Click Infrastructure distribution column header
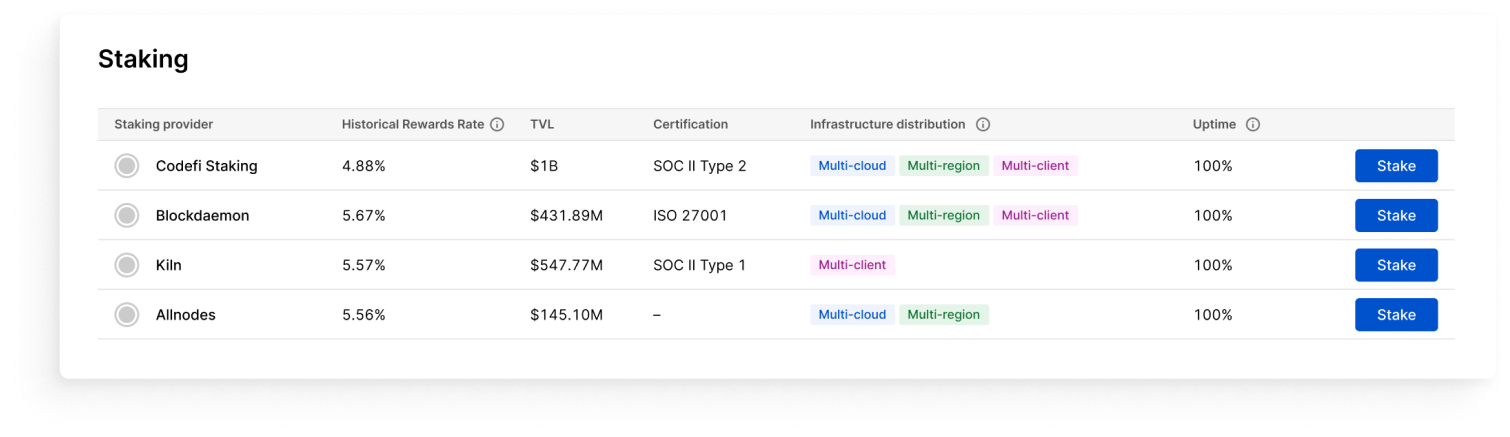Viewport: 1510px width, 437px height. point(888,125)
